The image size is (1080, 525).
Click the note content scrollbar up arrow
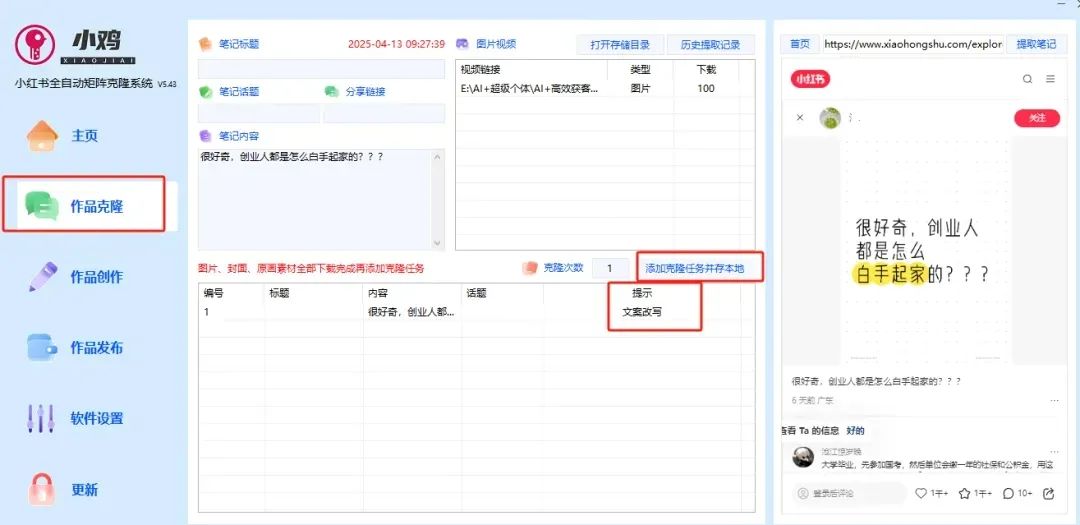pos(438,157)
